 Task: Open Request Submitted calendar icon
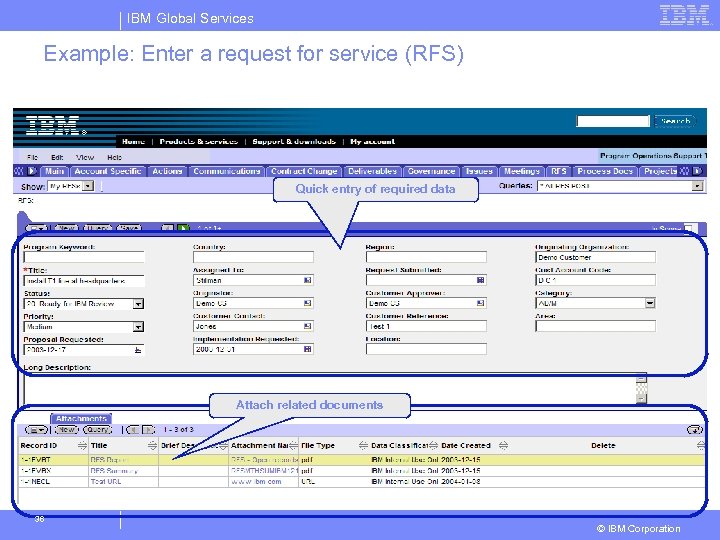(480, 280)
